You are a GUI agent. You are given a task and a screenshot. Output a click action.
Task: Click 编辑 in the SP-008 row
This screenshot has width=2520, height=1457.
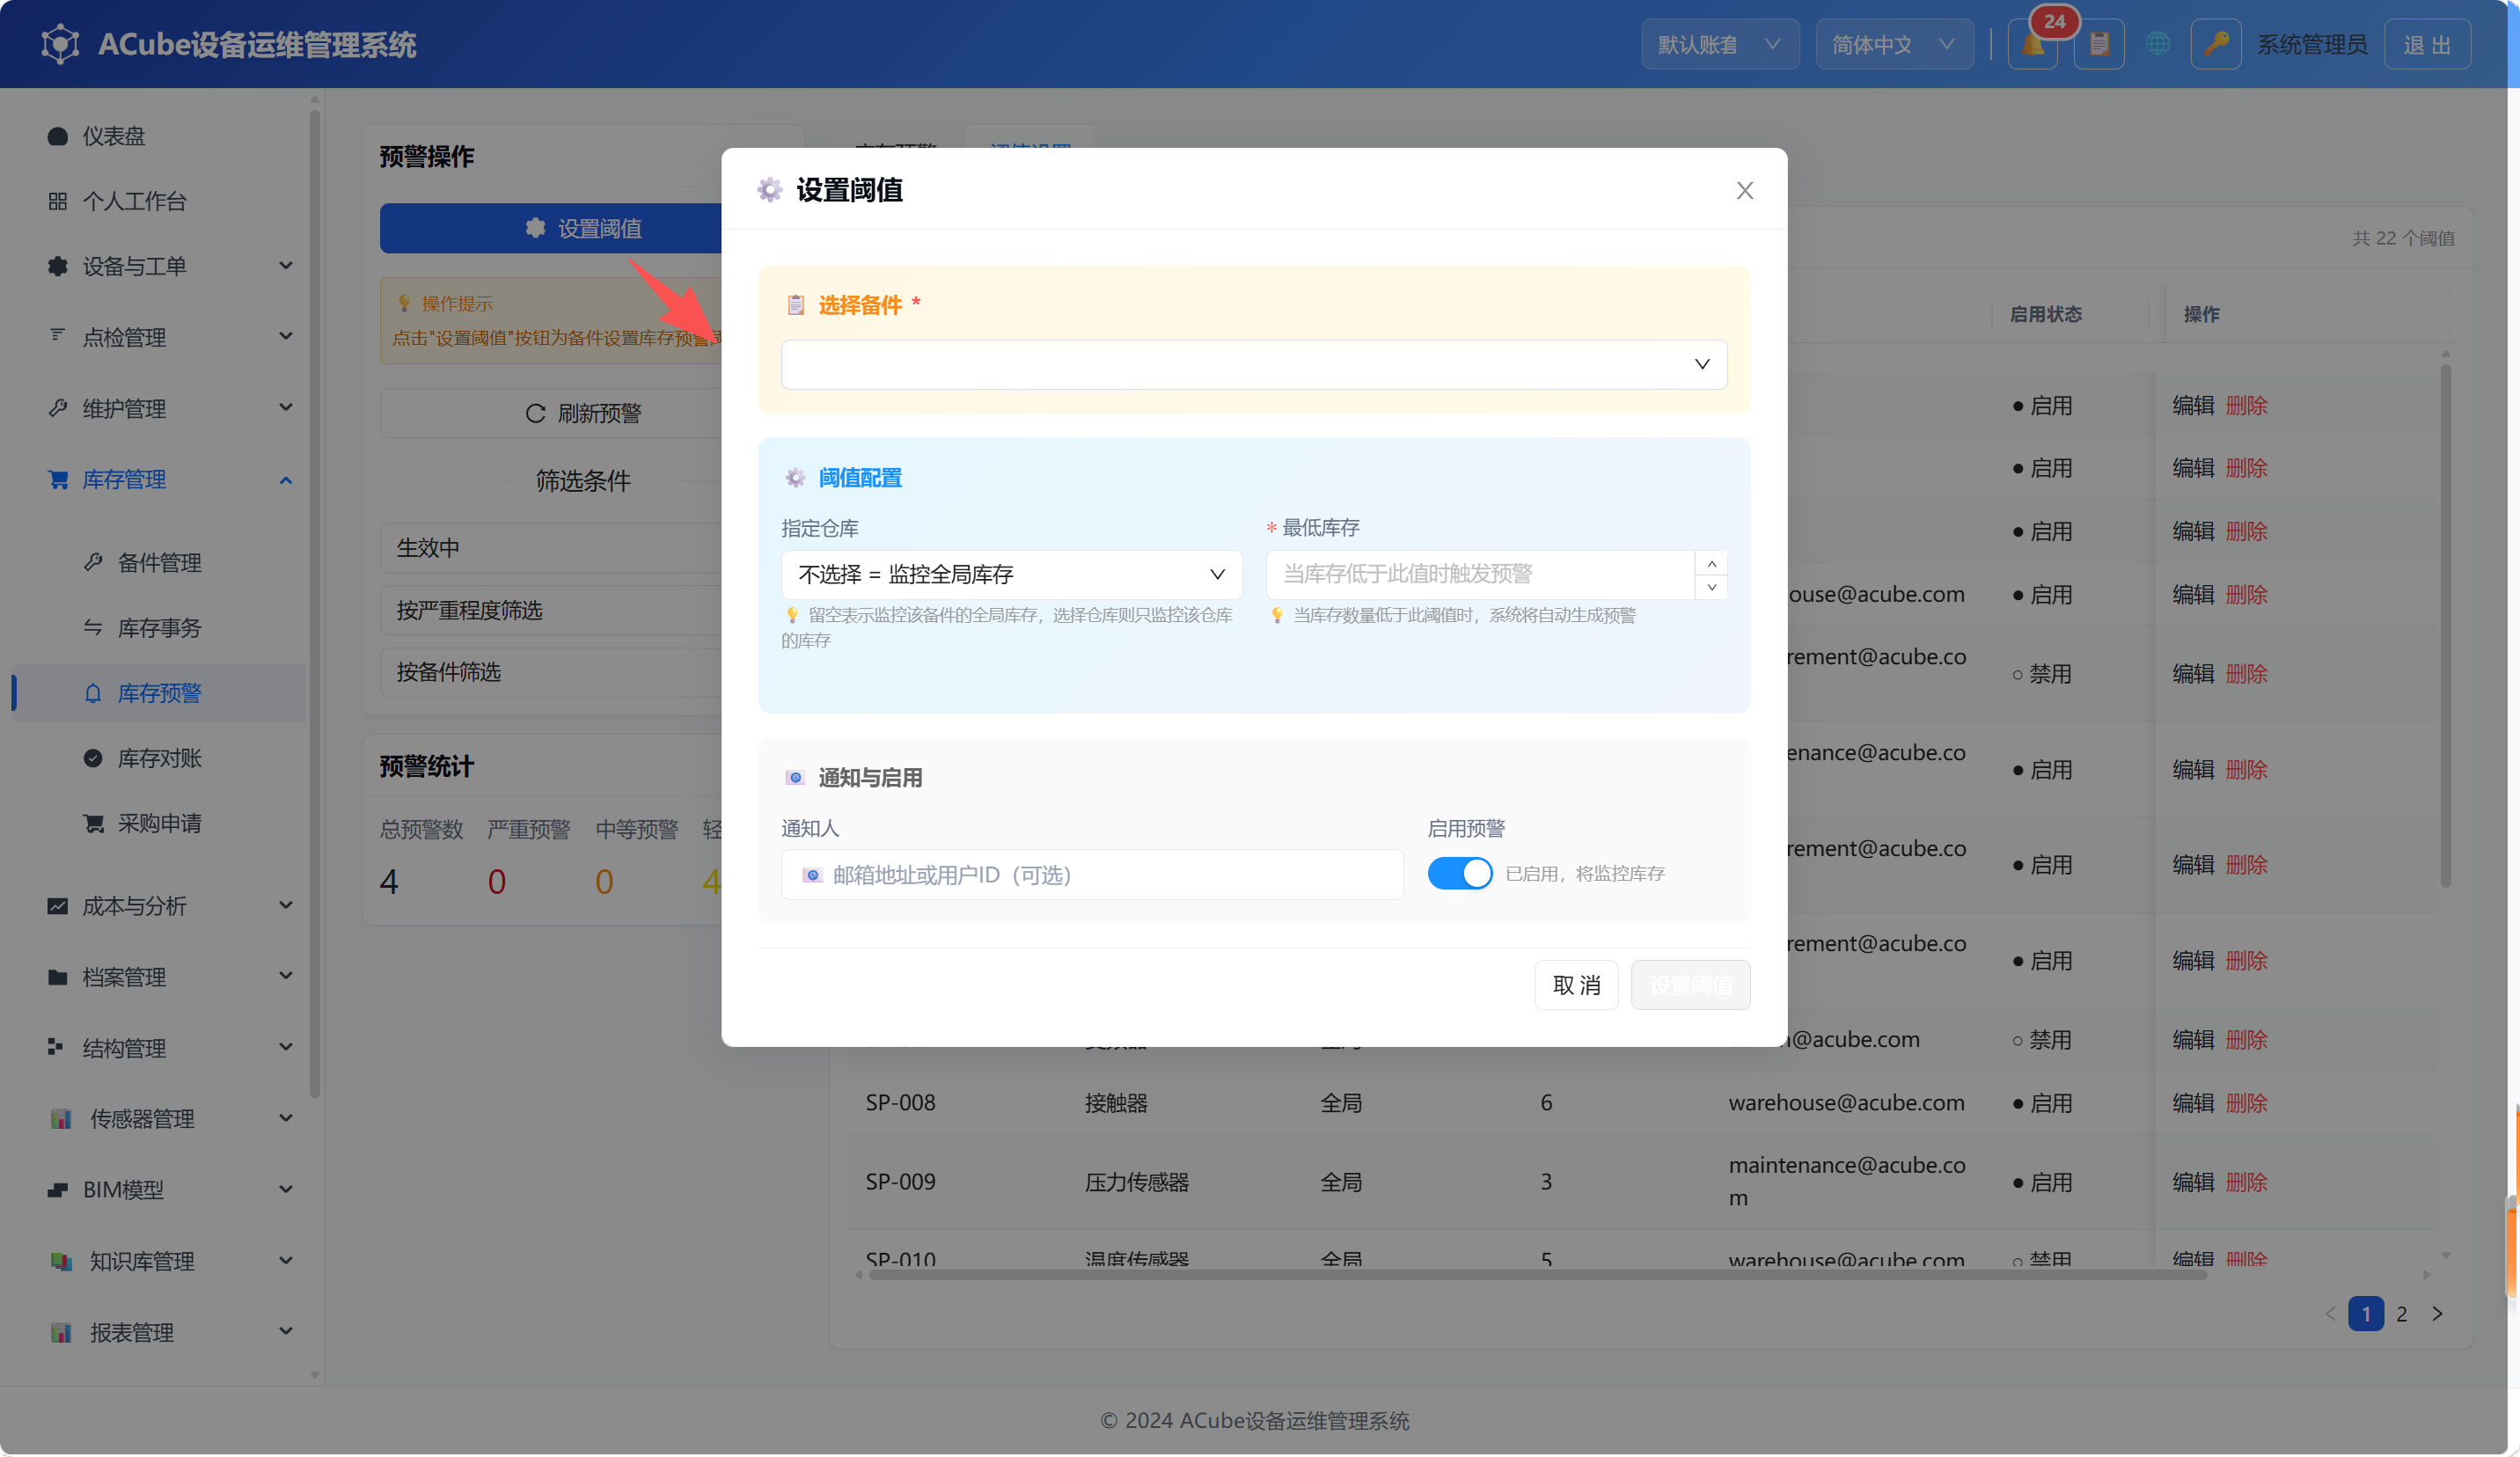[2193, 1103]
